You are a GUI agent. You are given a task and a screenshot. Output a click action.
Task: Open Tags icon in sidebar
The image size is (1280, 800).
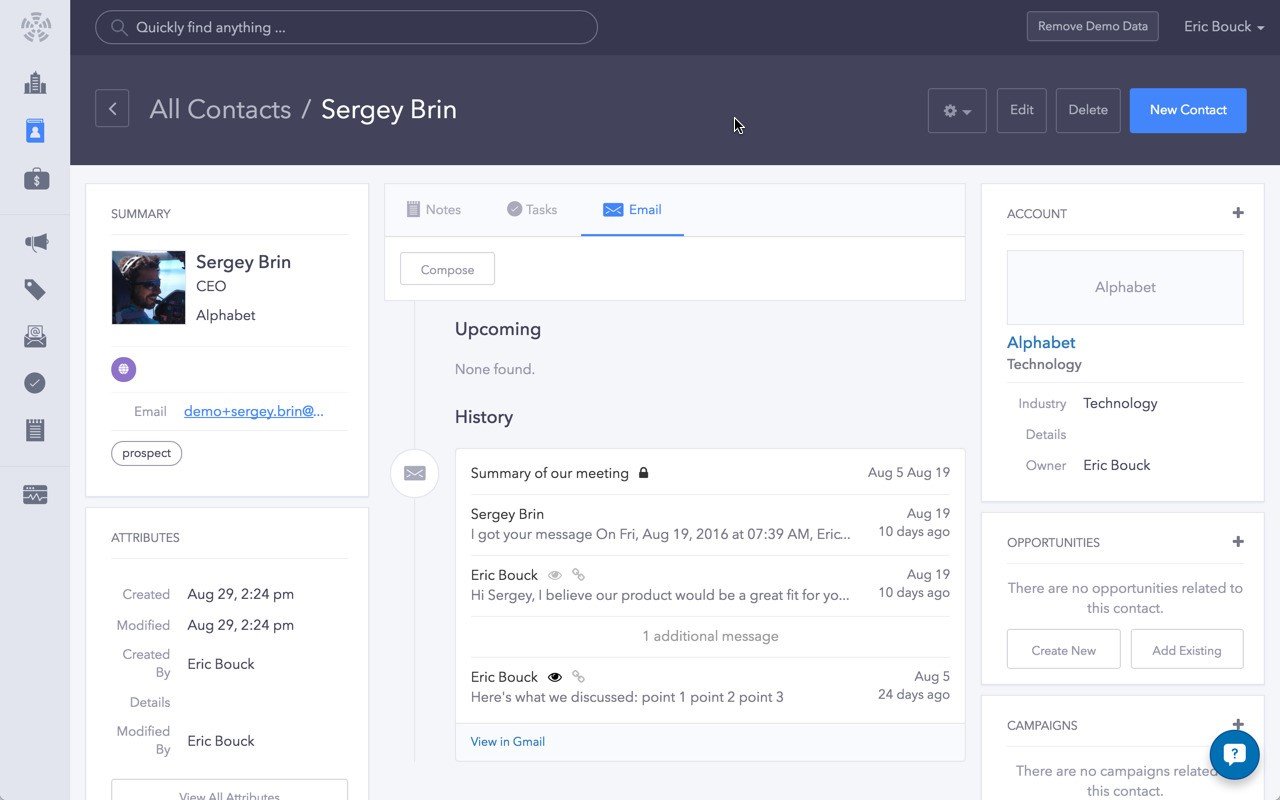coord(35,290)
